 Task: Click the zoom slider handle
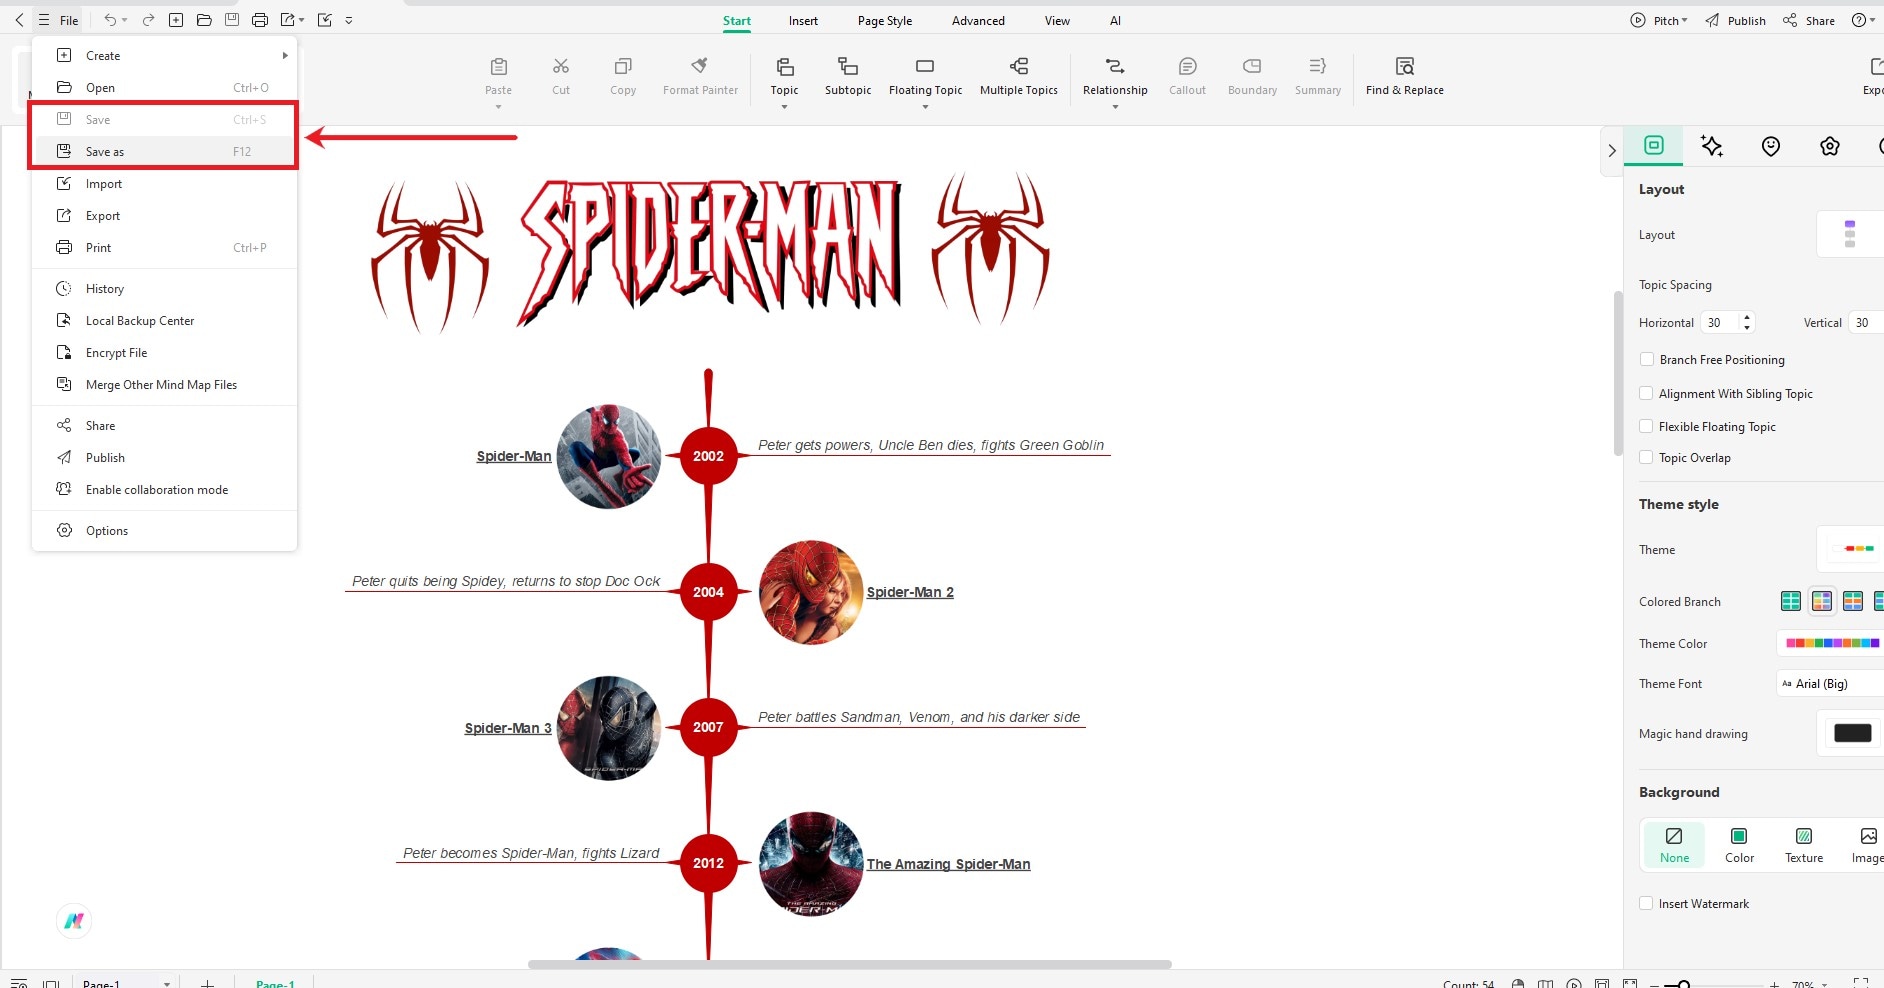pos(1684,985)
